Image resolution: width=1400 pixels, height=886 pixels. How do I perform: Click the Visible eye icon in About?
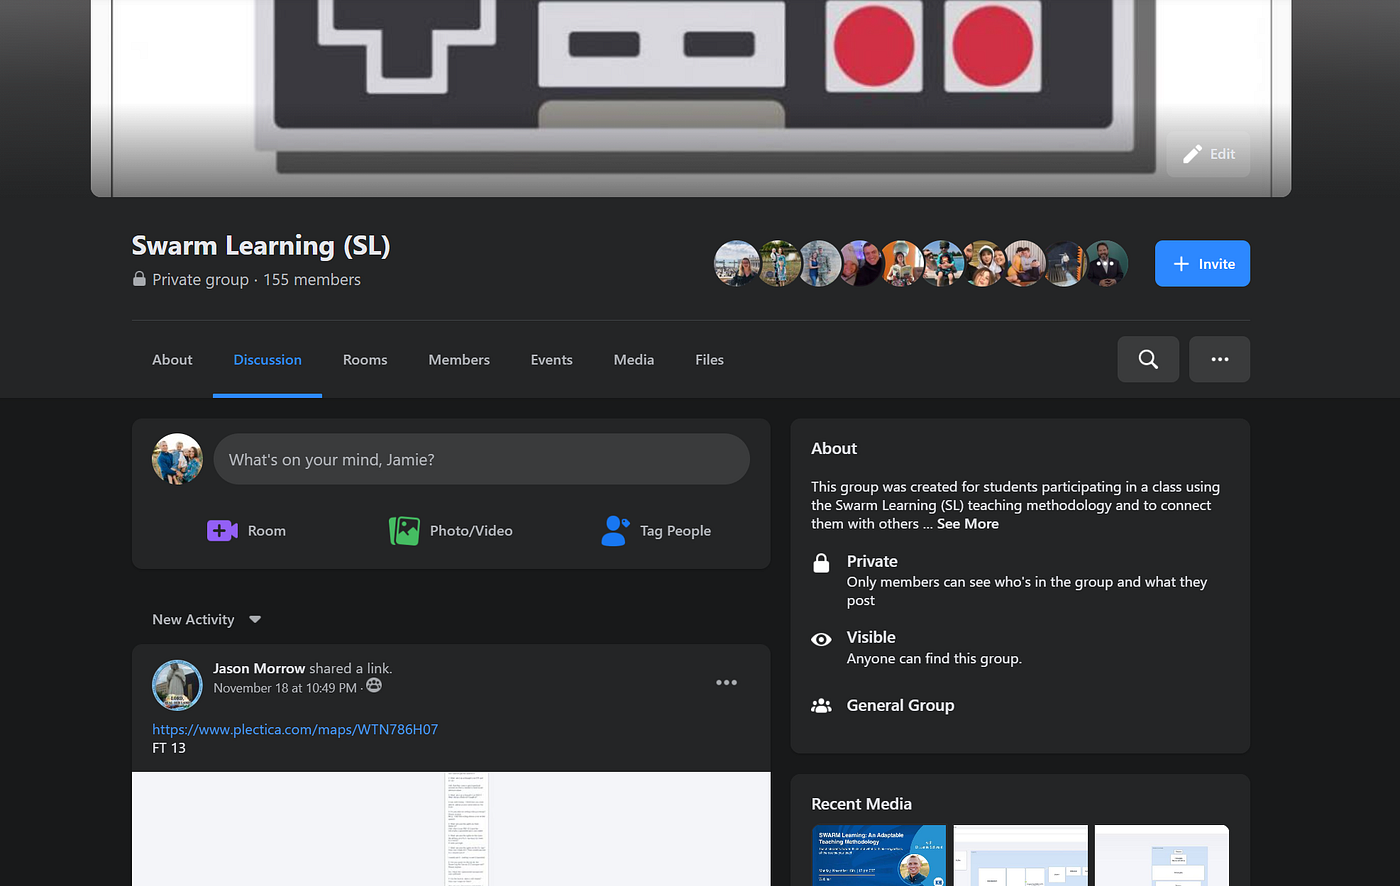pos(821,639)
